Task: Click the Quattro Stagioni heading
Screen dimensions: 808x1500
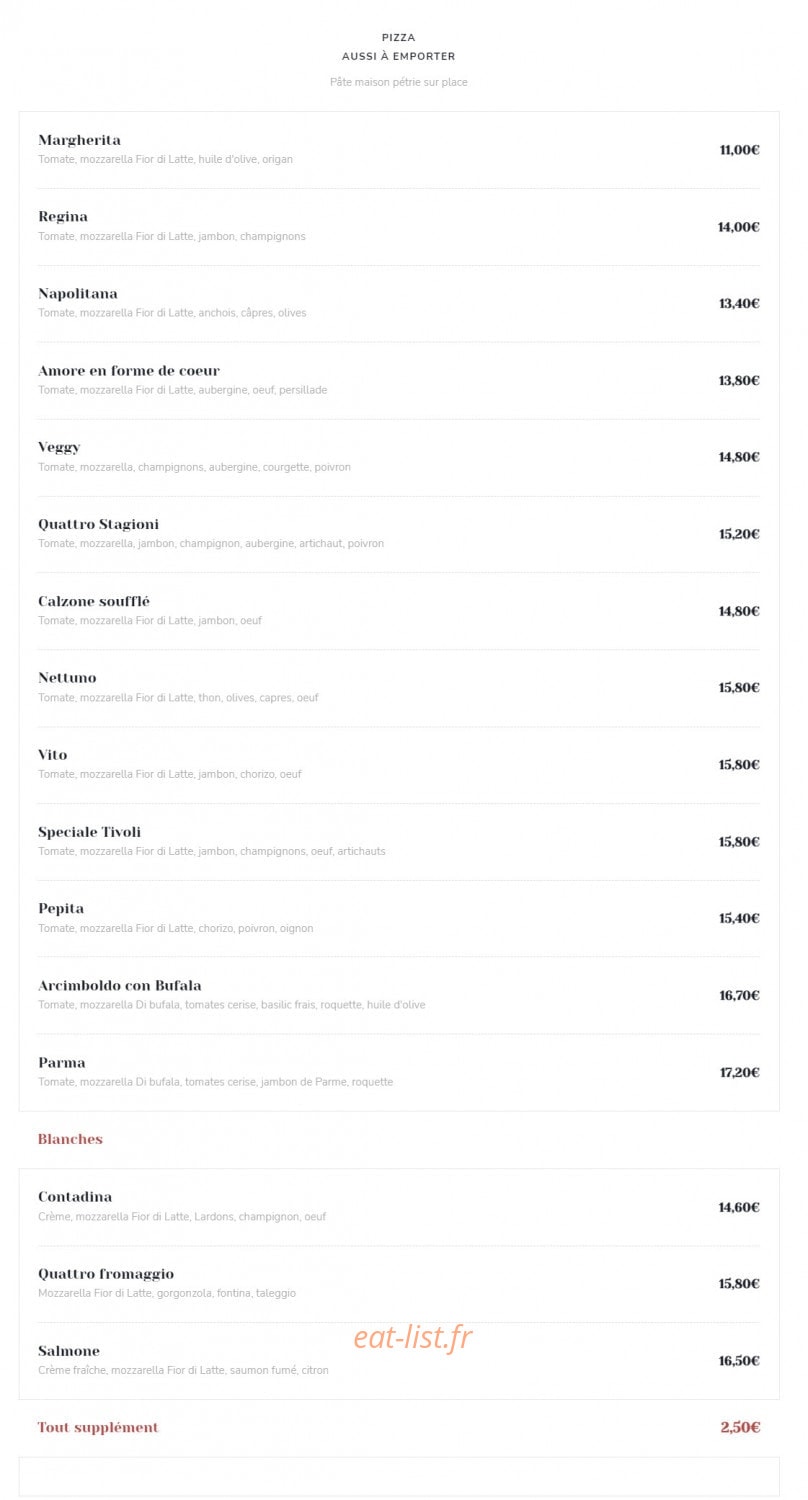Action: [x=98, y=524]
